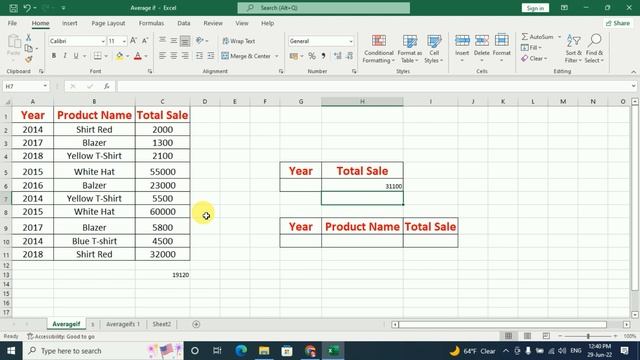
Task: Switch to Page Layout tab
Action: click(x=108, y=23)
